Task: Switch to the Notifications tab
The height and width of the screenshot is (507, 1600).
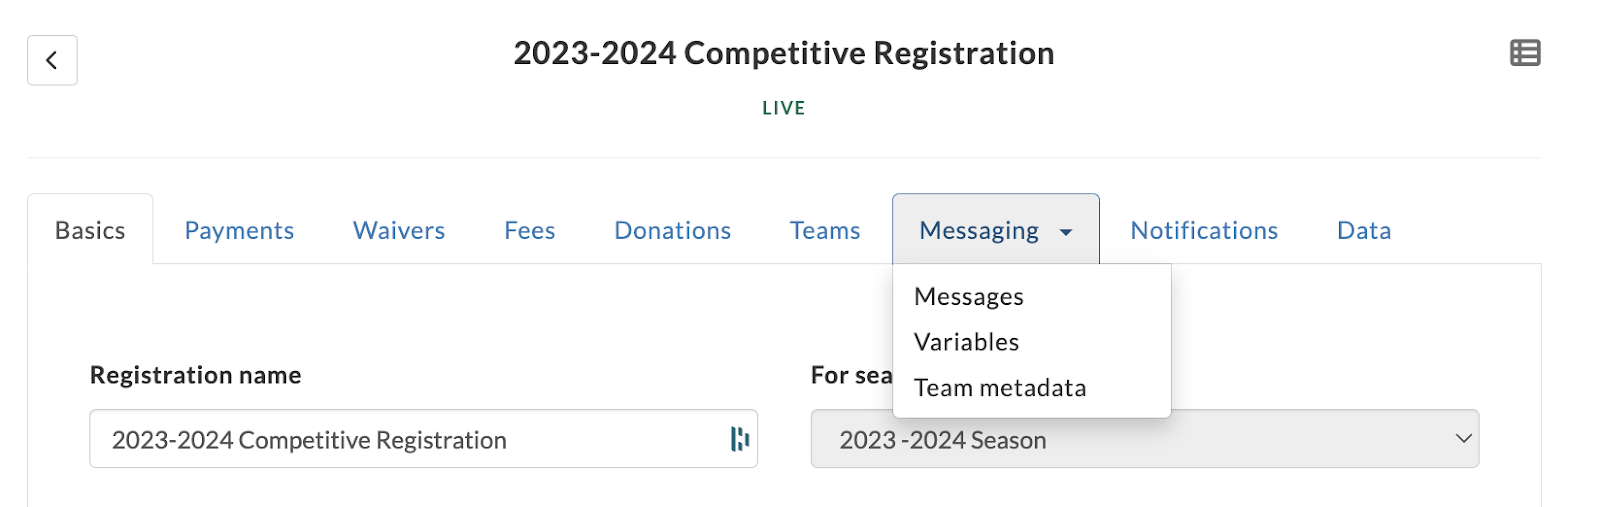Action: point(1204,230)
